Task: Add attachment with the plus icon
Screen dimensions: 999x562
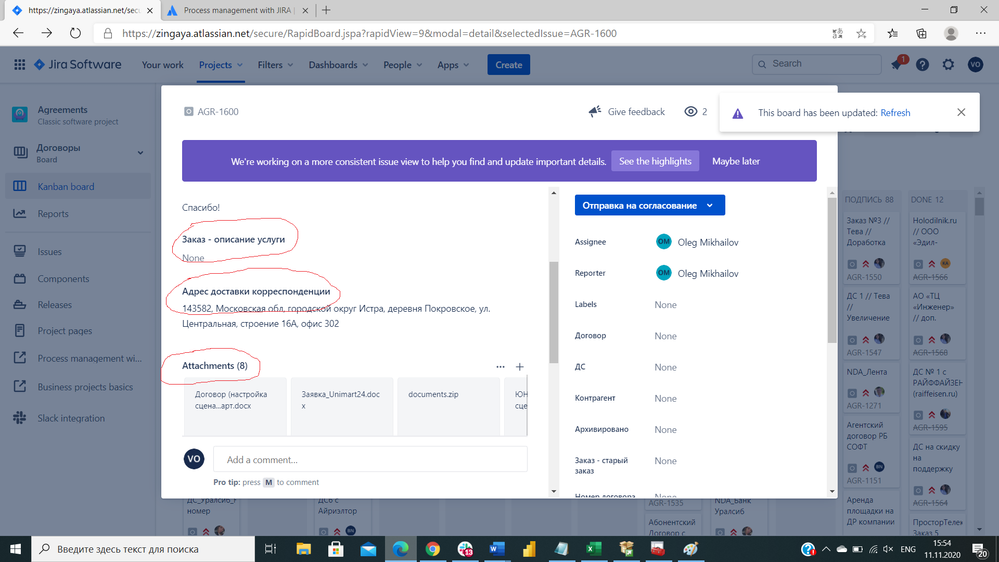Action: point(520,366)
